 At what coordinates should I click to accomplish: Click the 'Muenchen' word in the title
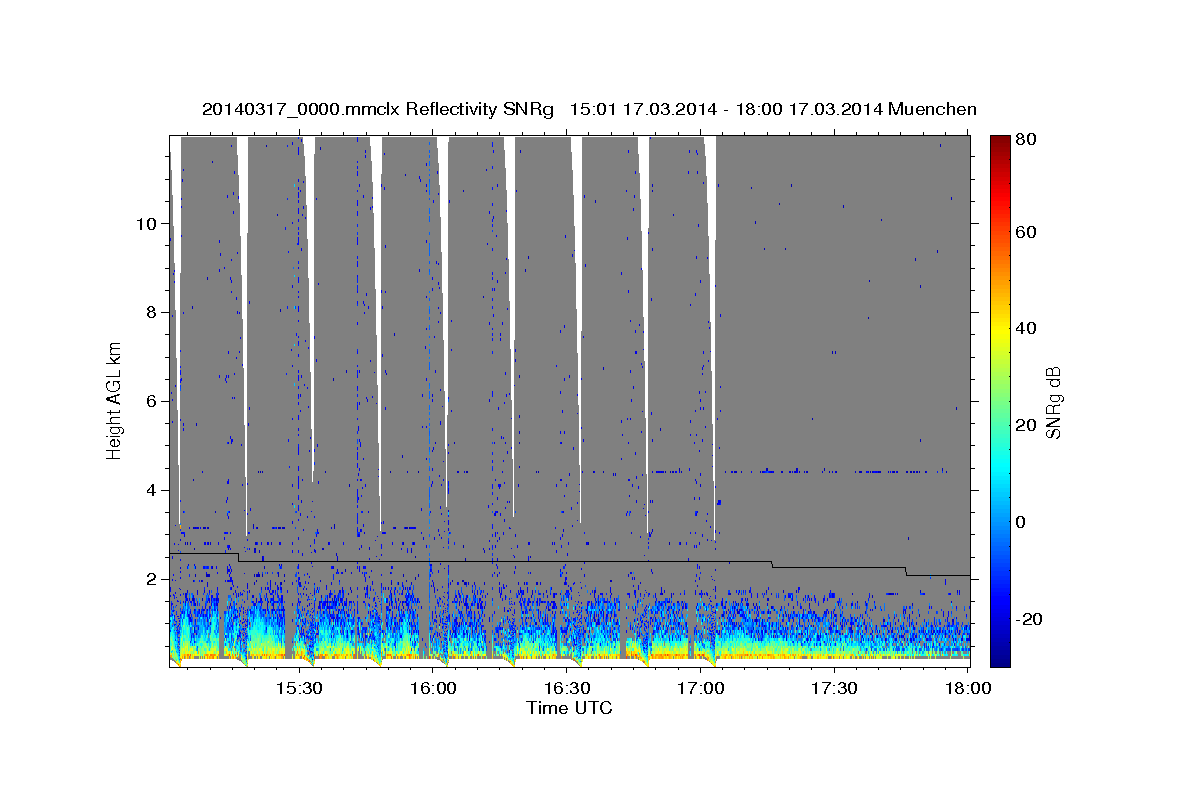[x=932, y=110]
